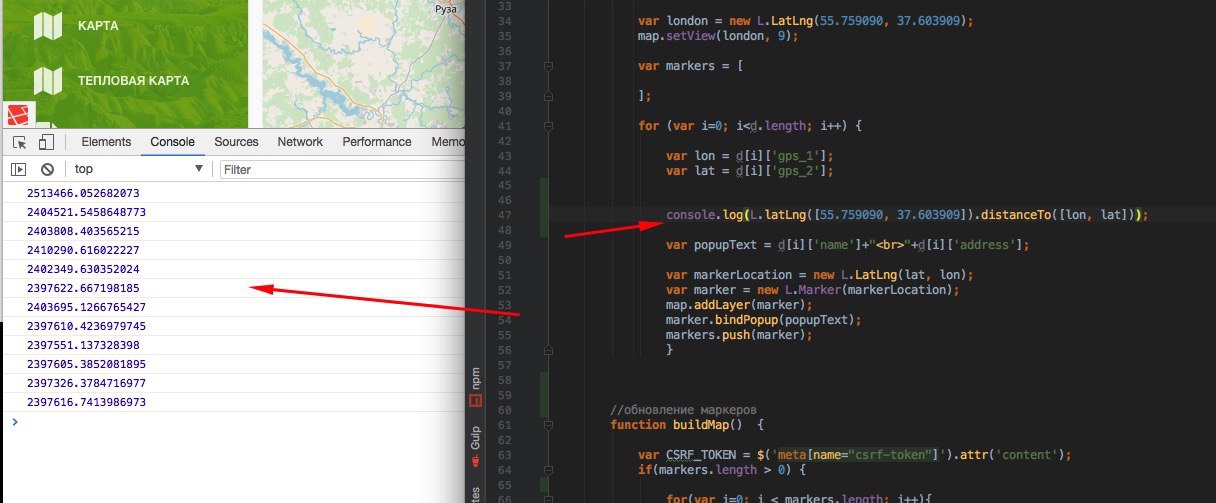Open the КАРТА menu item
Screen dimensions: 1216x503
point(98,25)
